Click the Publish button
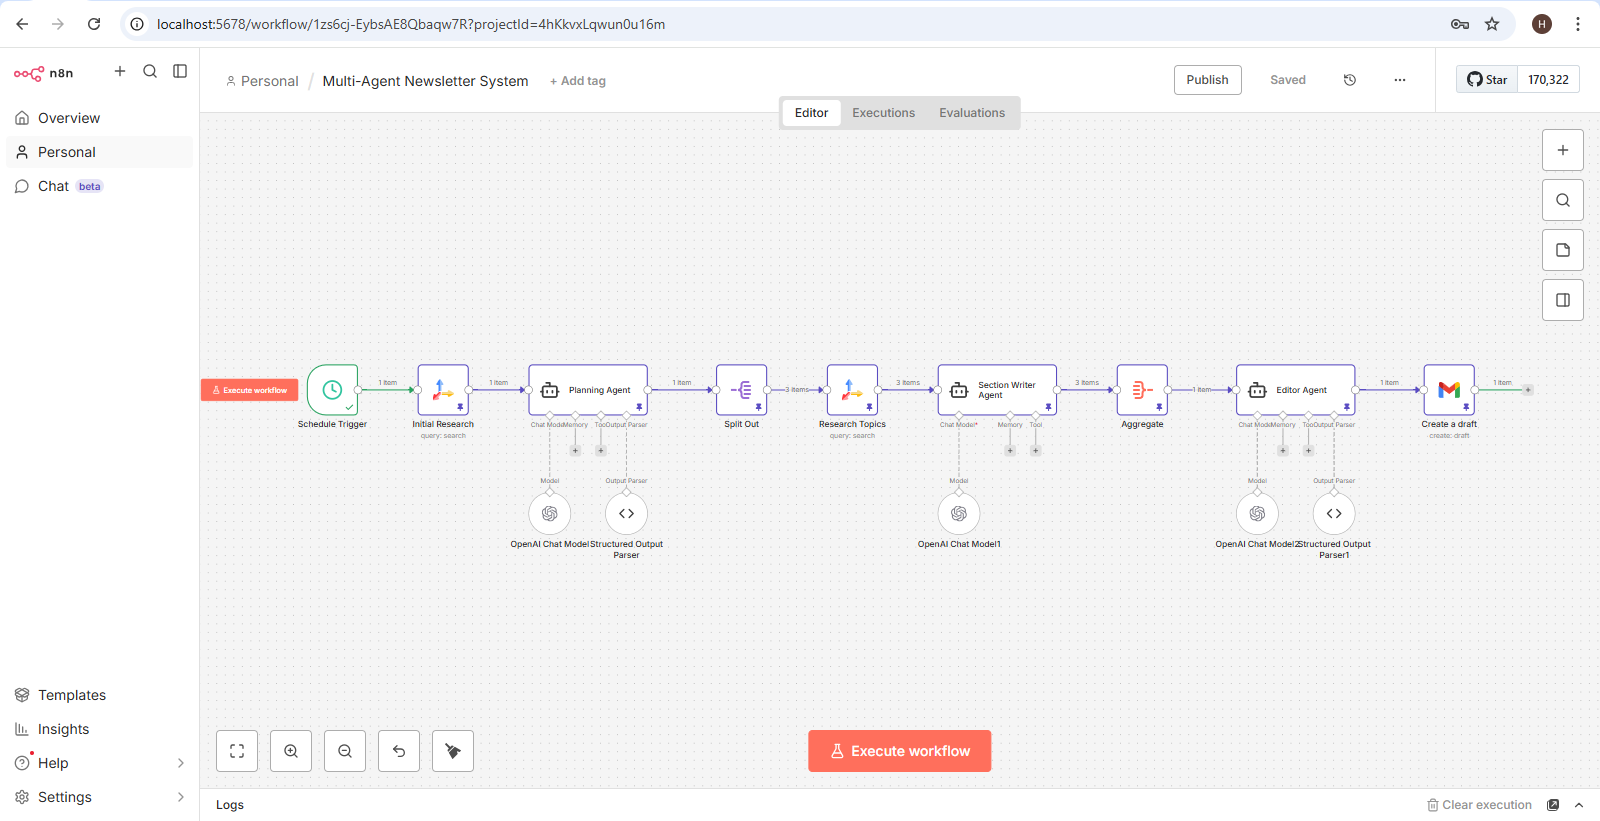 [1207, 80]
